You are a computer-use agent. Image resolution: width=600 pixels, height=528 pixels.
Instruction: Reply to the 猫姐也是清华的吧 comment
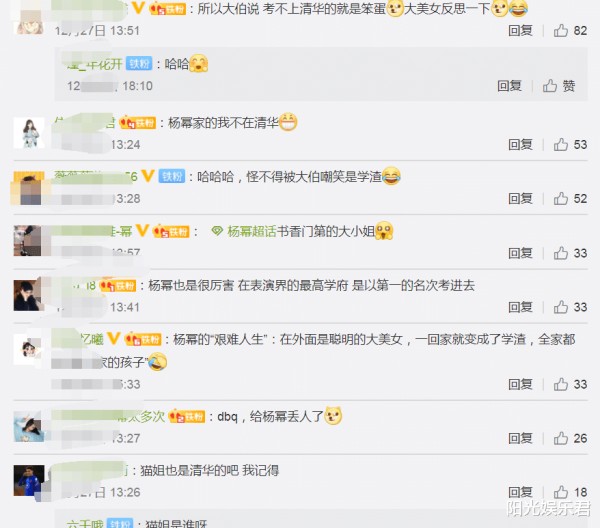coord(520,492)
